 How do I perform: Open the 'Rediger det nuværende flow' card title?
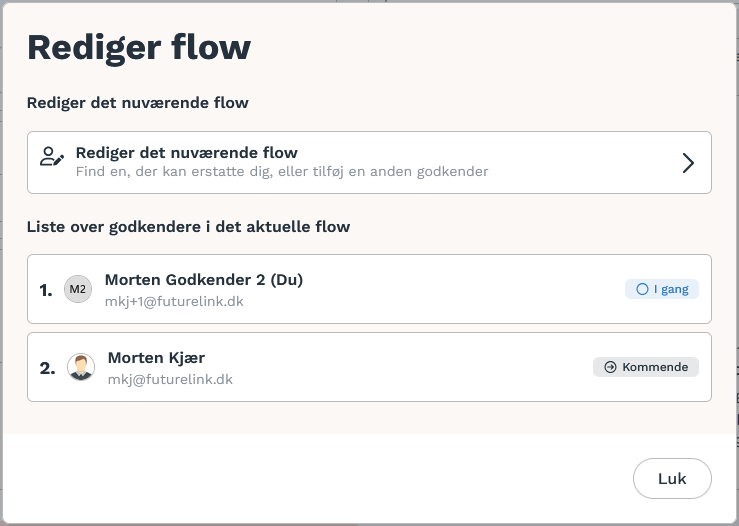click(187, 153)
